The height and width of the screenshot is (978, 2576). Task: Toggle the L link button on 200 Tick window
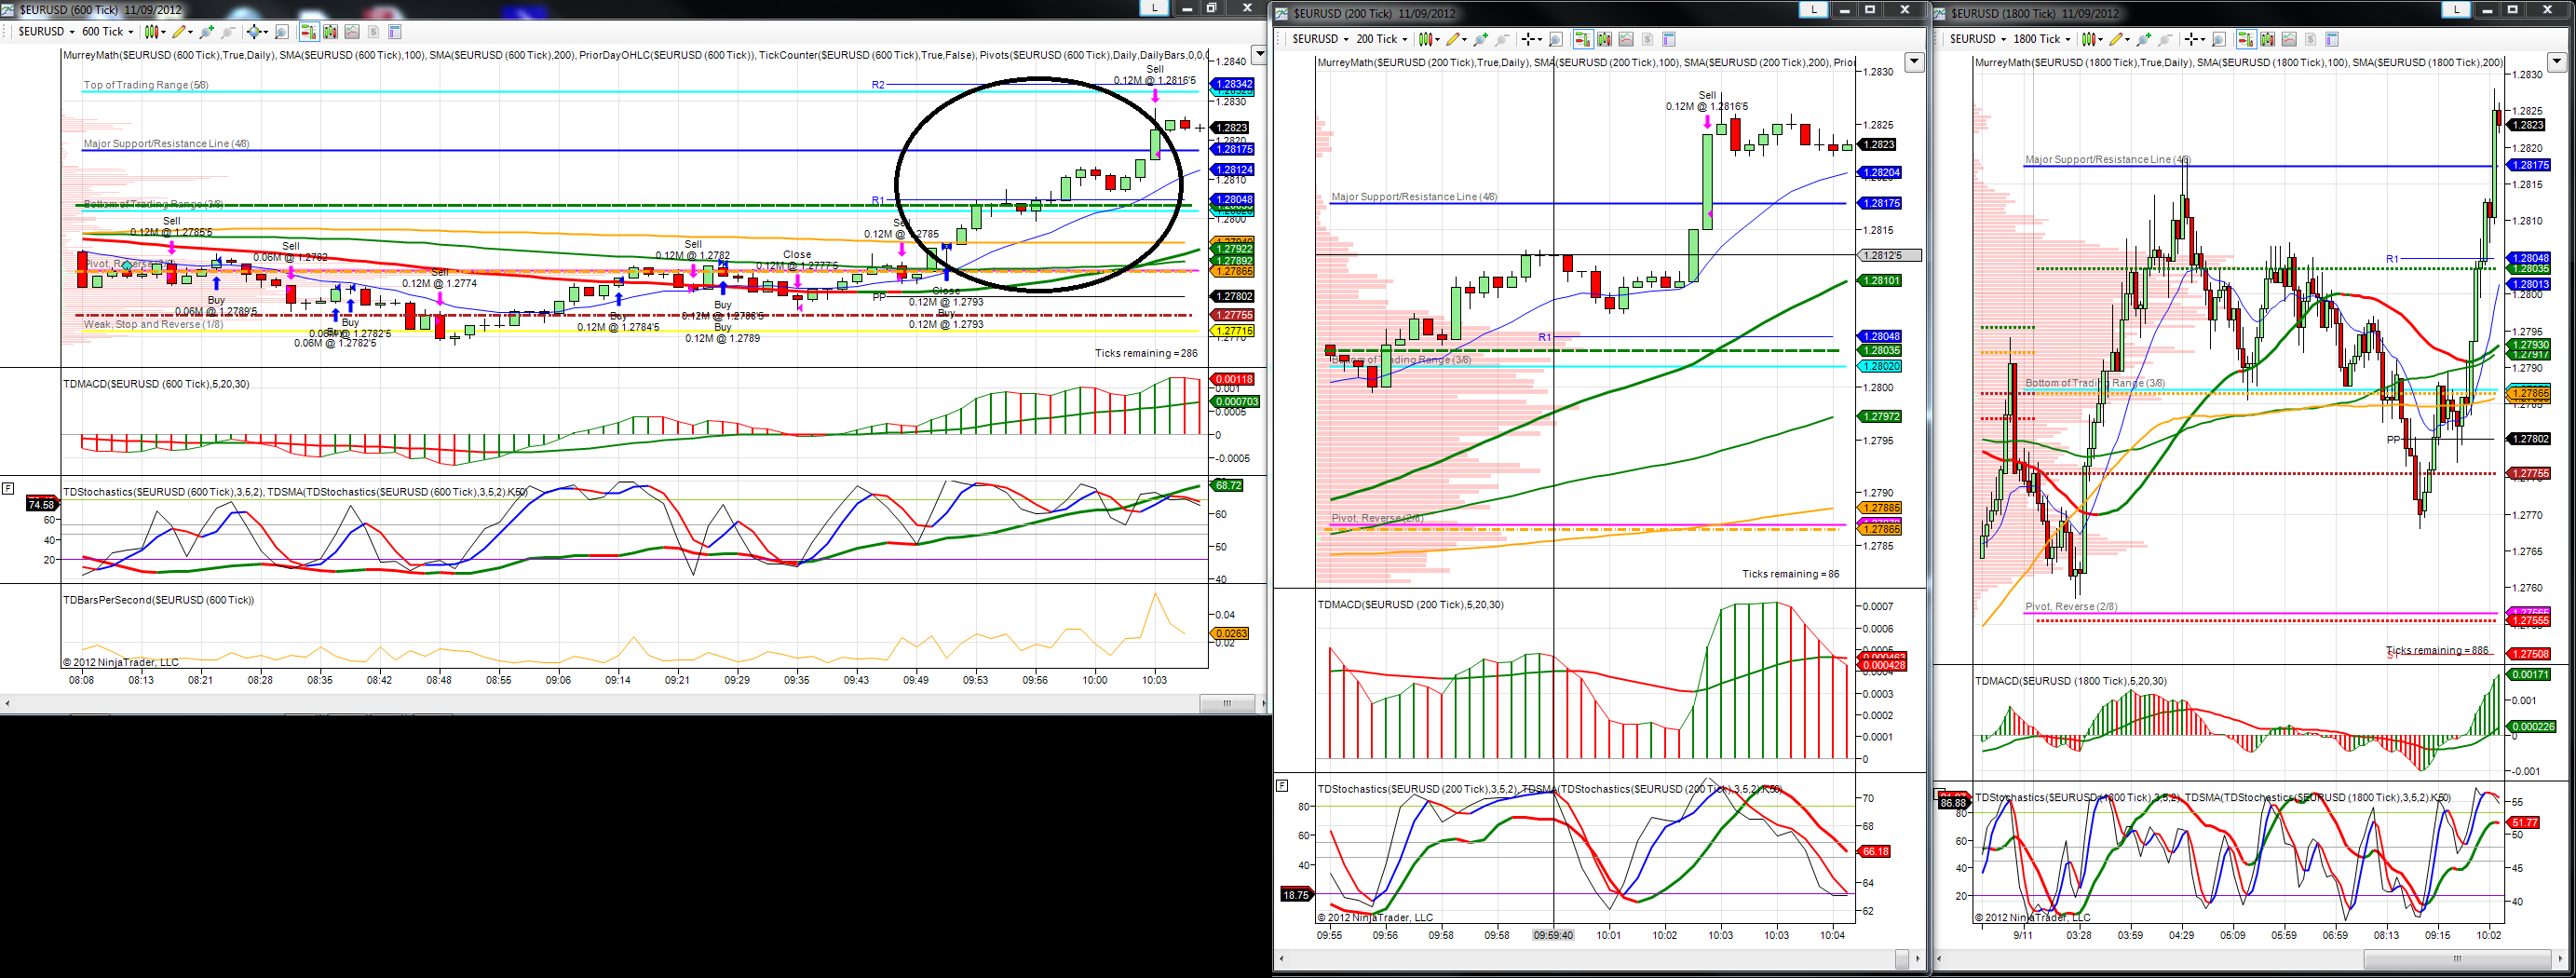pos(1813,9)
